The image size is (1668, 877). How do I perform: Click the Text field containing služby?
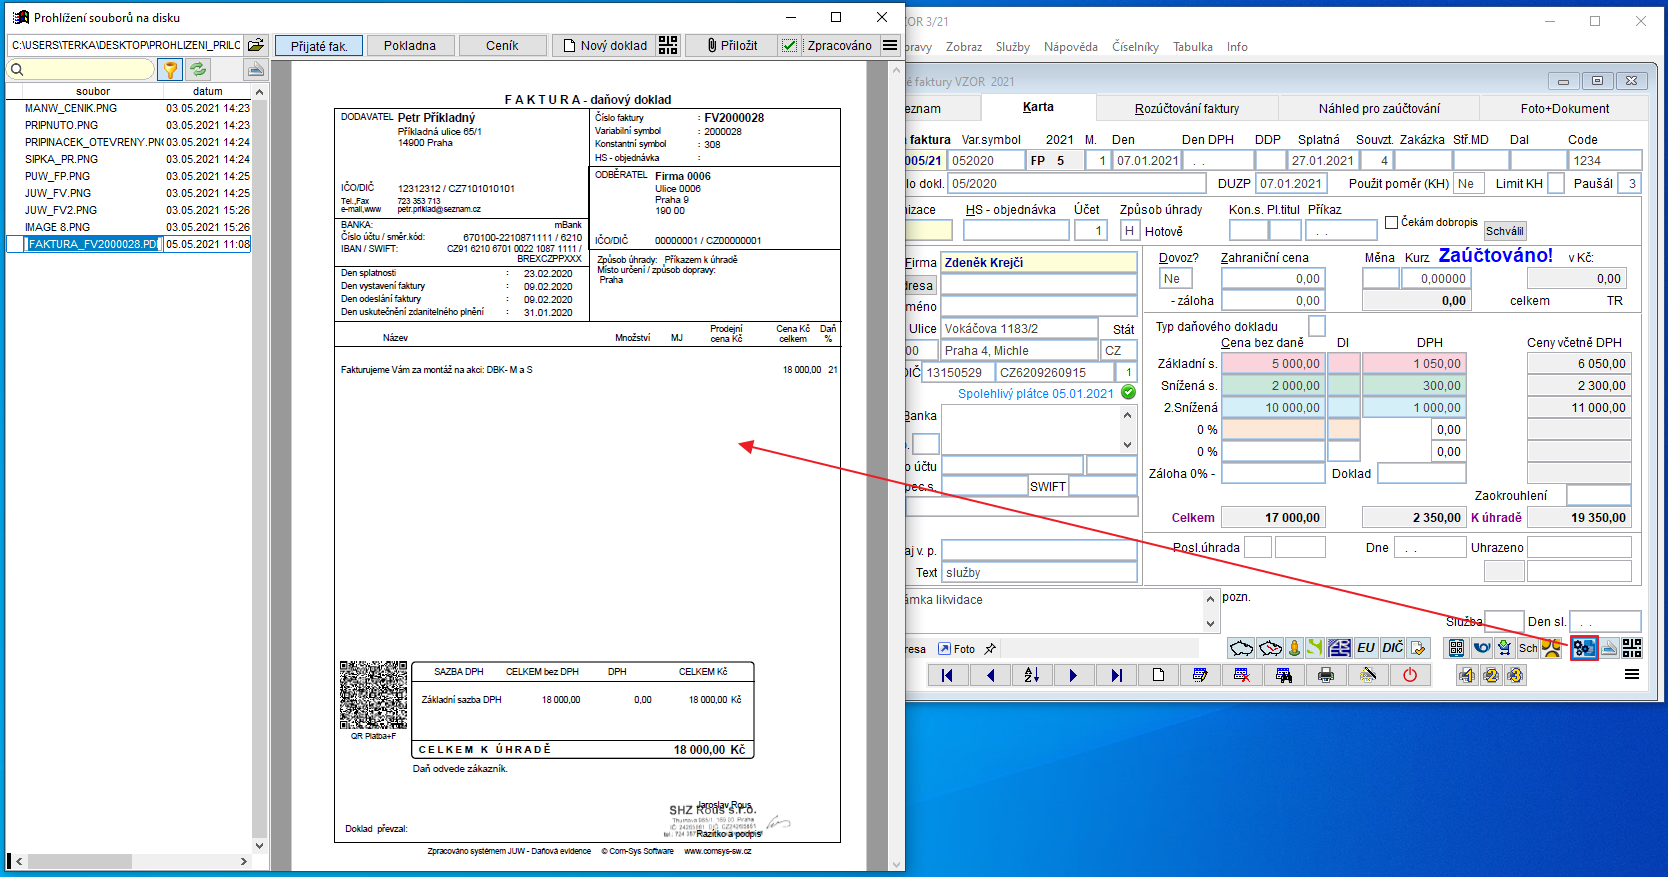coord(1039,573)
